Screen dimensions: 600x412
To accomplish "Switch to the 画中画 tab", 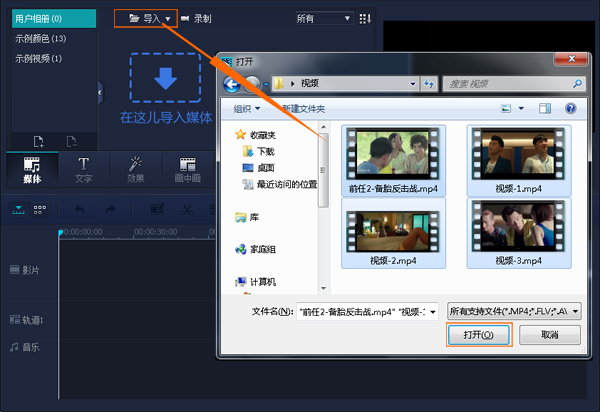I will tap(188, 169).
